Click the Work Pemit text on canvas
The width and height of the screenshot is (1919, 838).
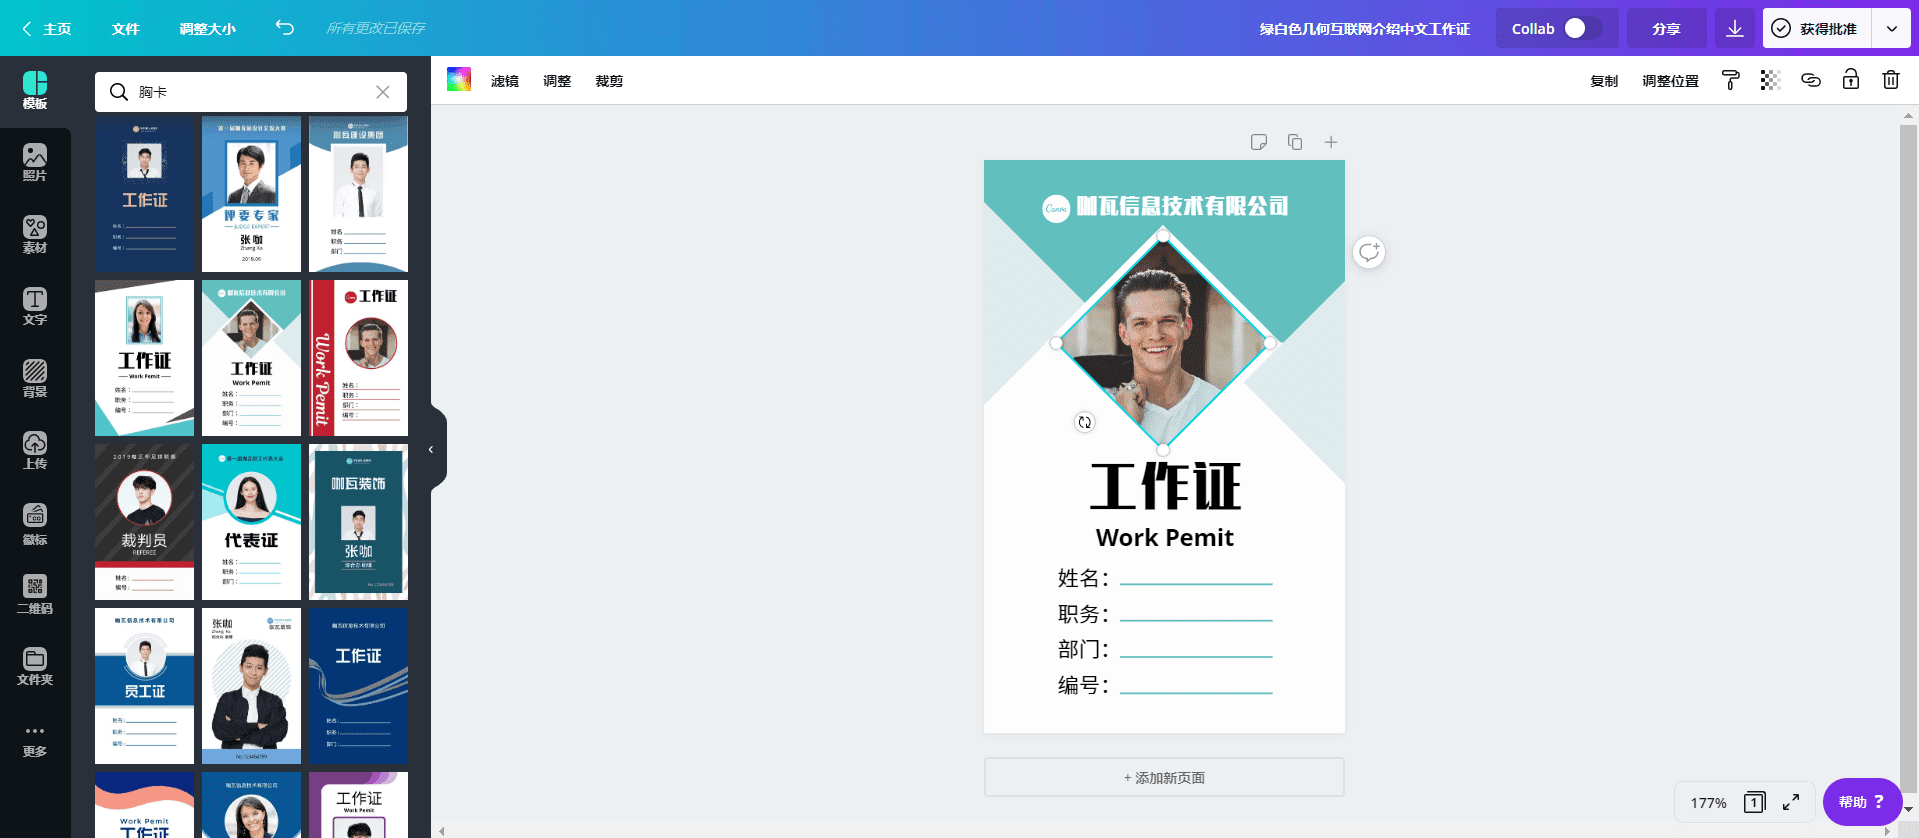1165,538
